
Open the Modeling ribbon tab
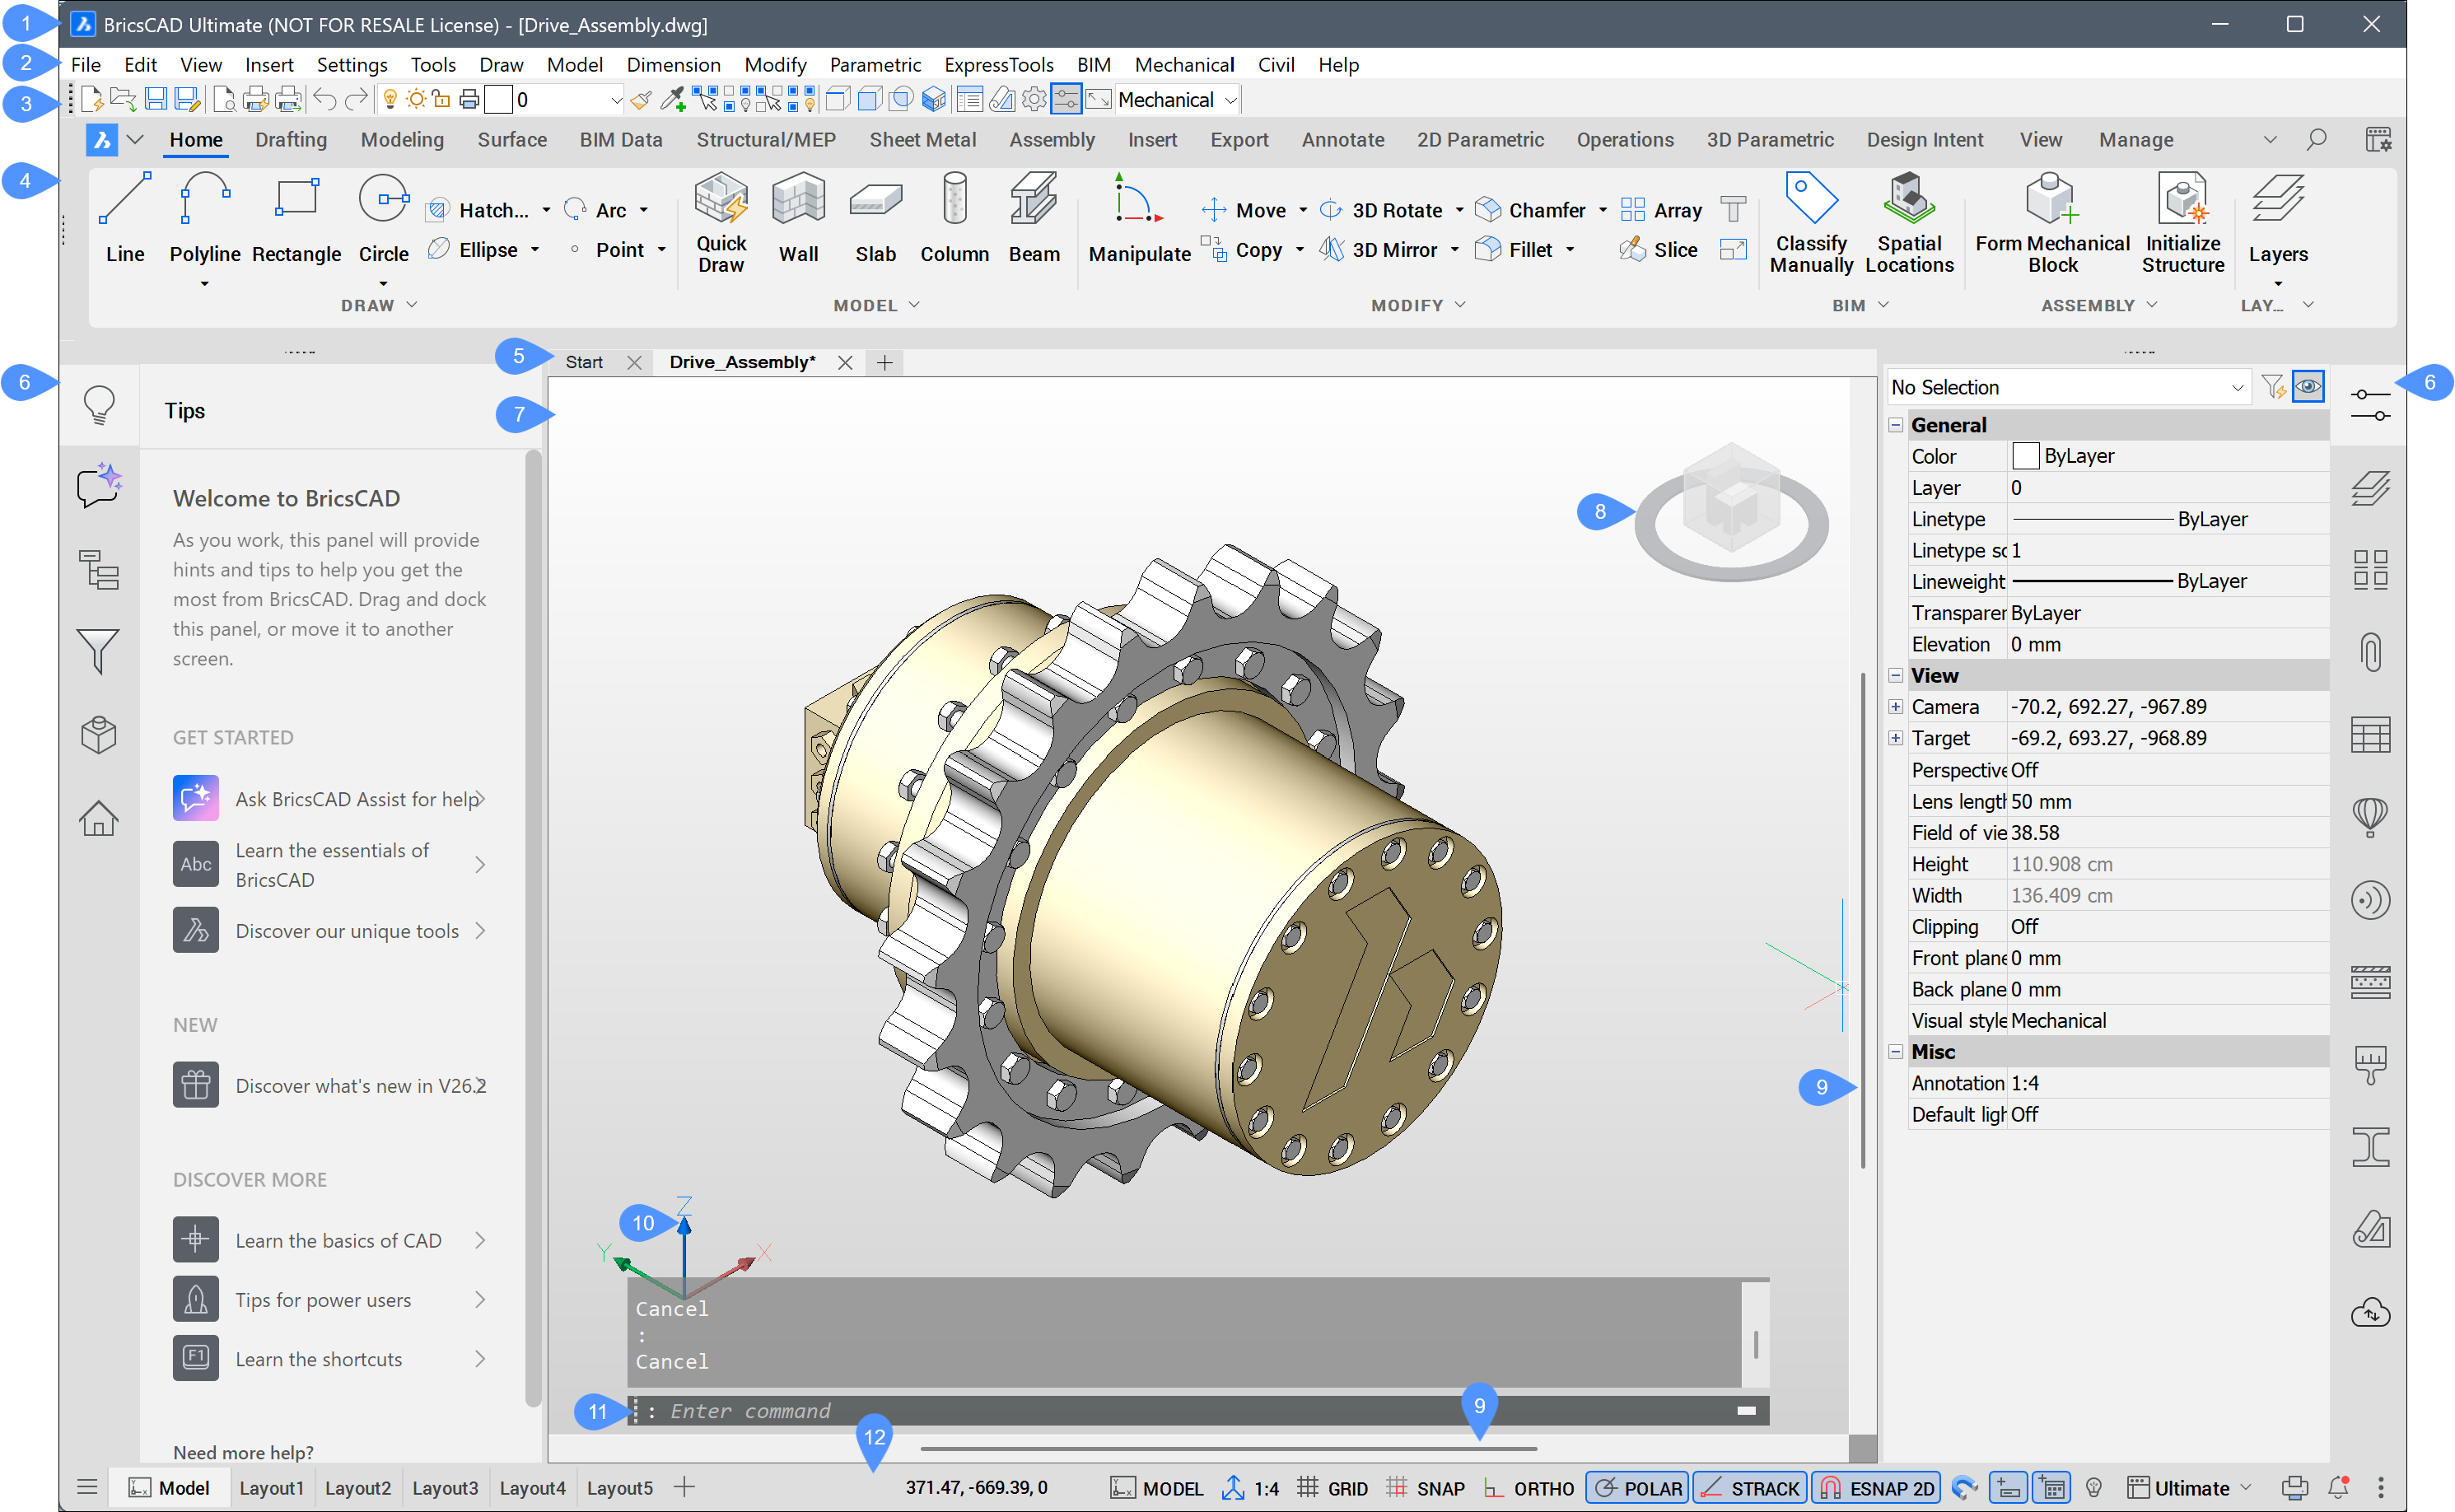tap(402, 140)
